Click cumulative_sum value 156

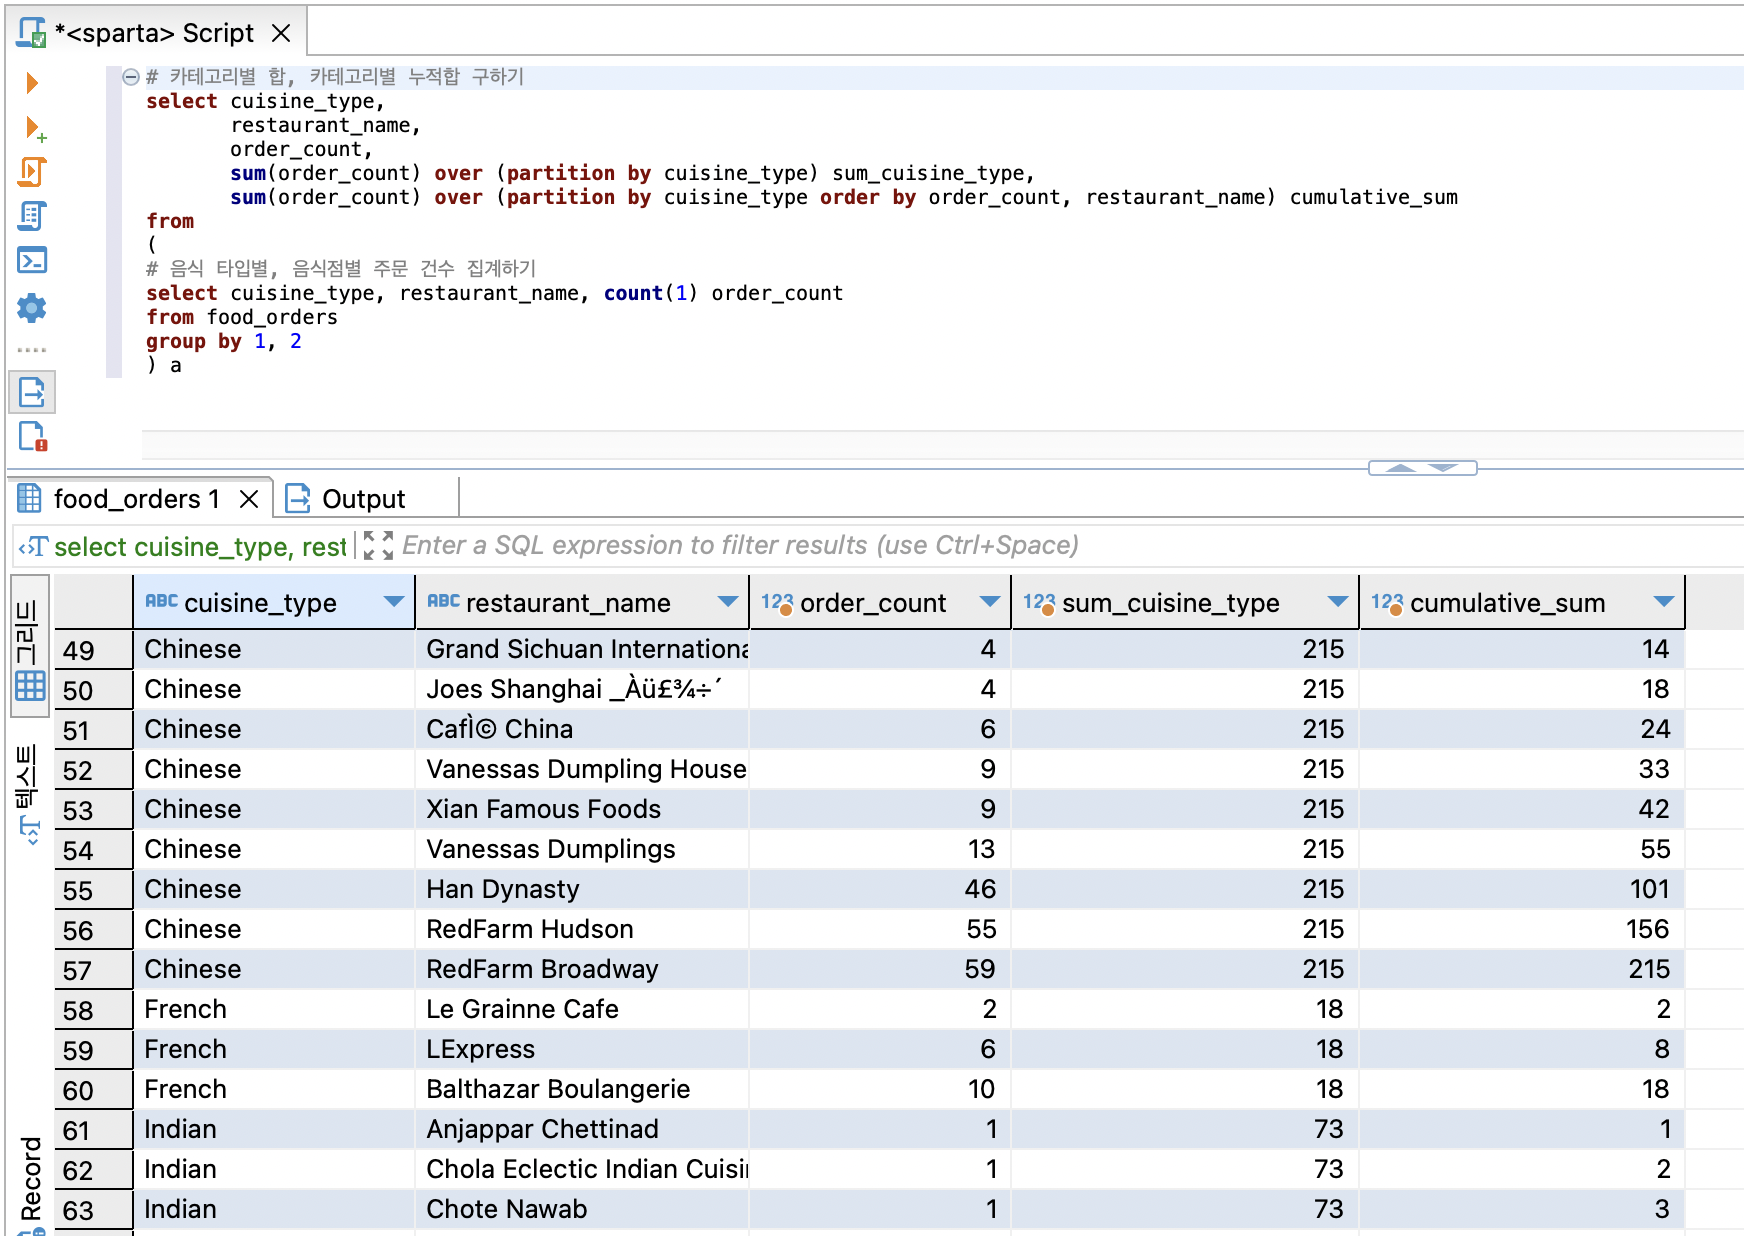1522,929
